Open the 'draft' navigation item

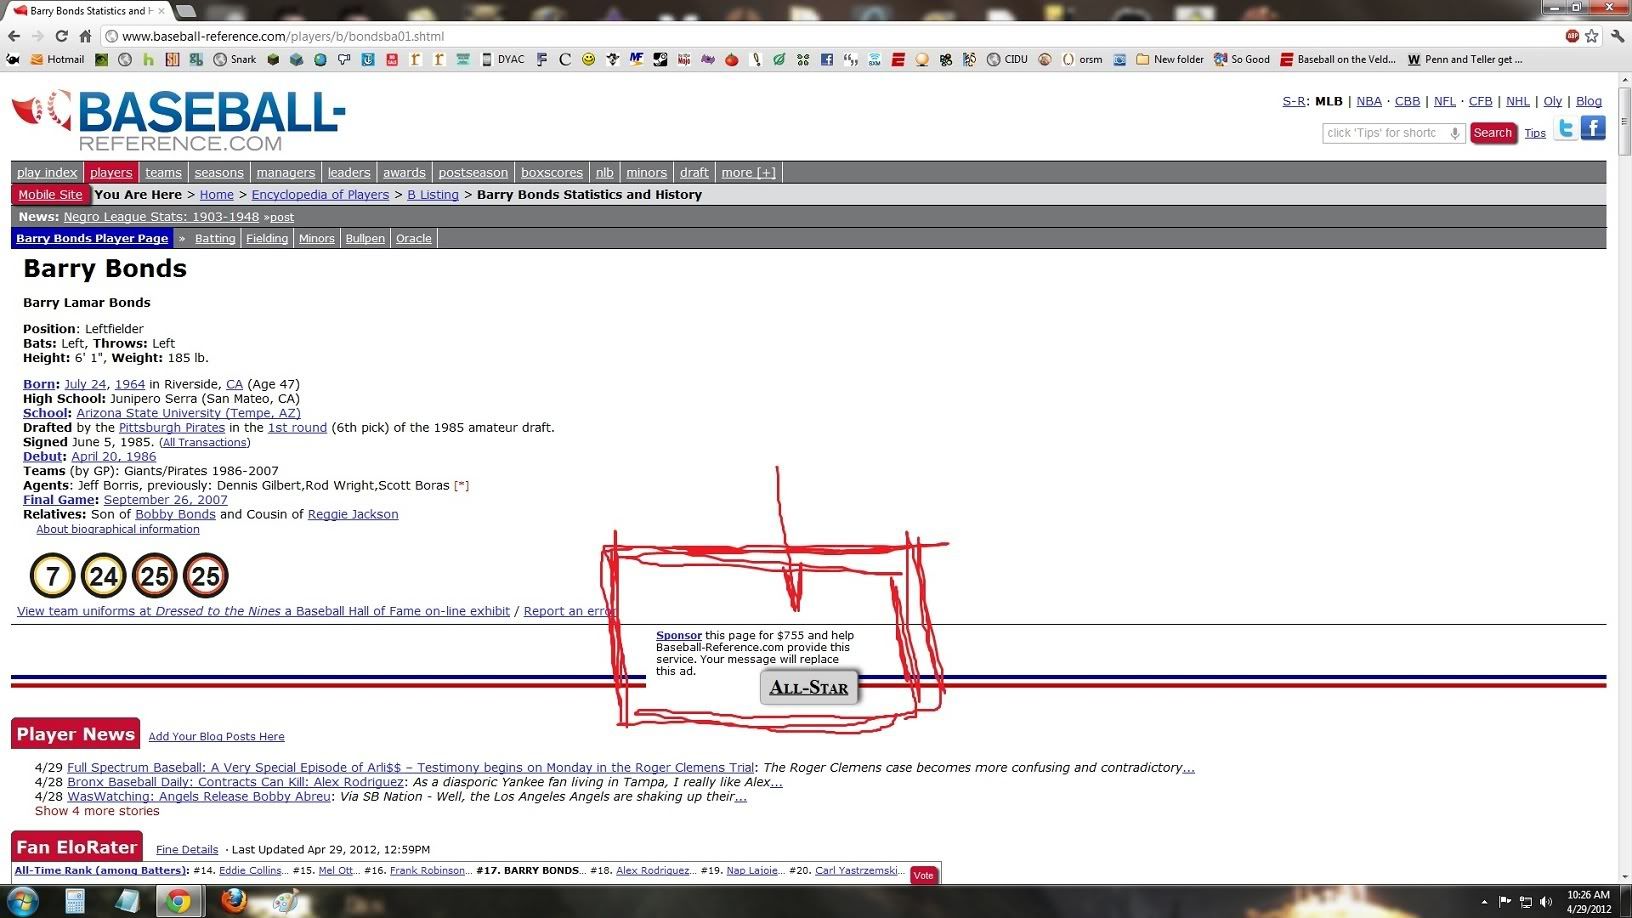[x=694, y=173]
